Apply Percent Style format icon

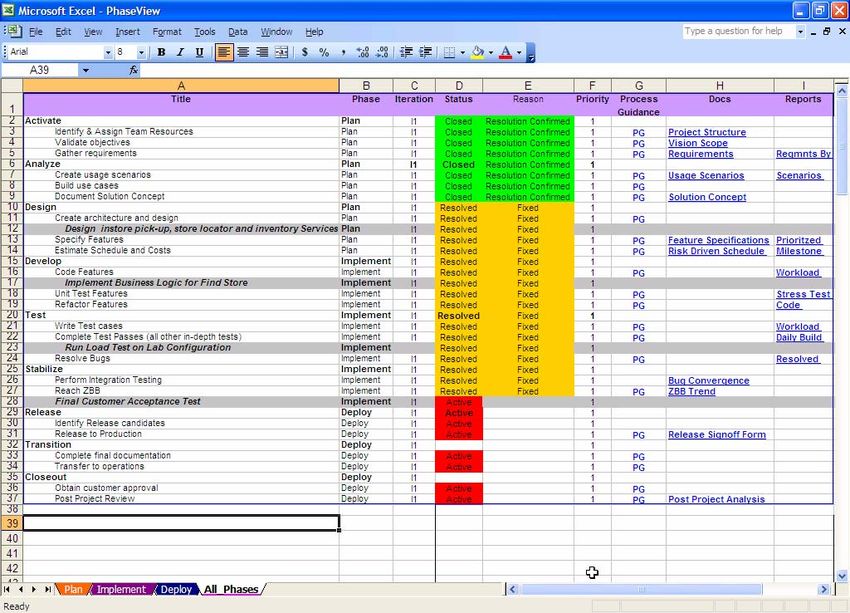click(324, 52)
